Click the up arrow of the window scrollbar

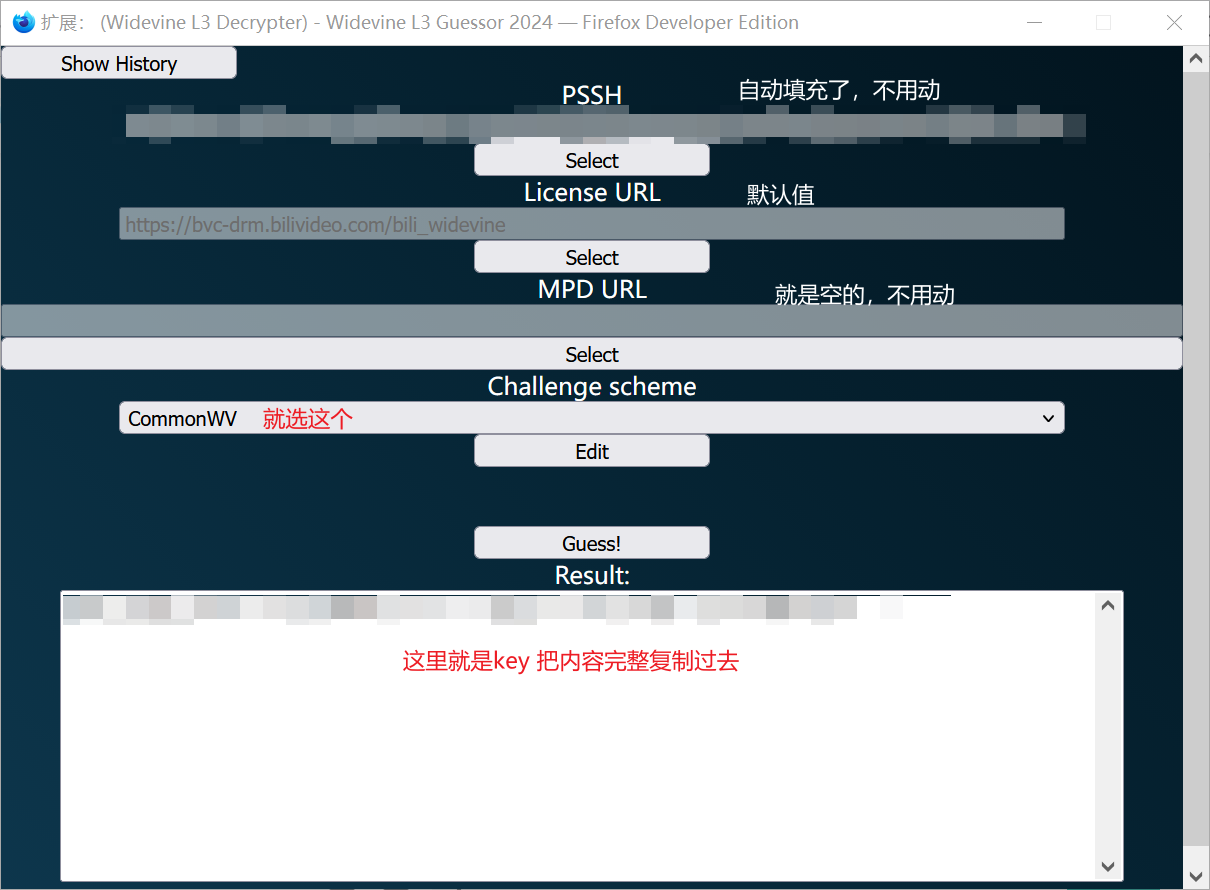tap(1196, 58)
